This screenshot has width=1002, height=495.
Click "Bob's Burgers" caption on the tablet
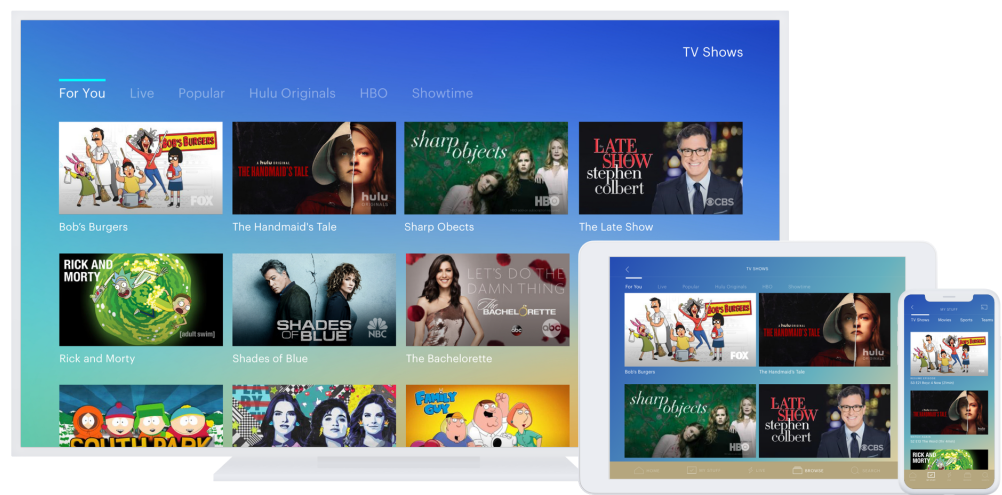[x=640, y=372]
